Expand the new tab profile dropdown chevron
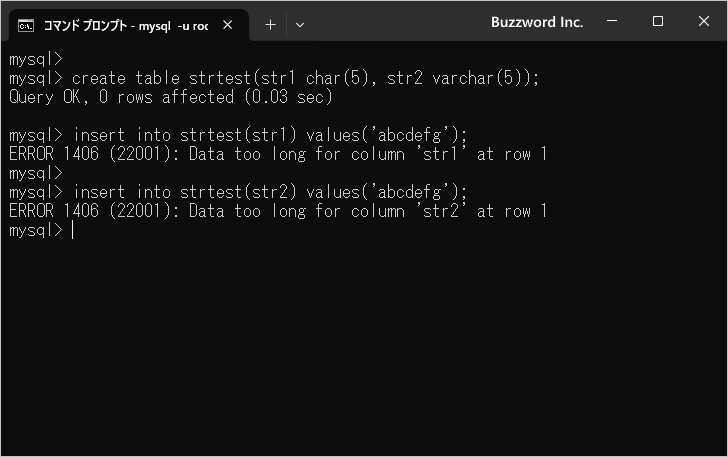The image size is (728, 457). [300, 25]
